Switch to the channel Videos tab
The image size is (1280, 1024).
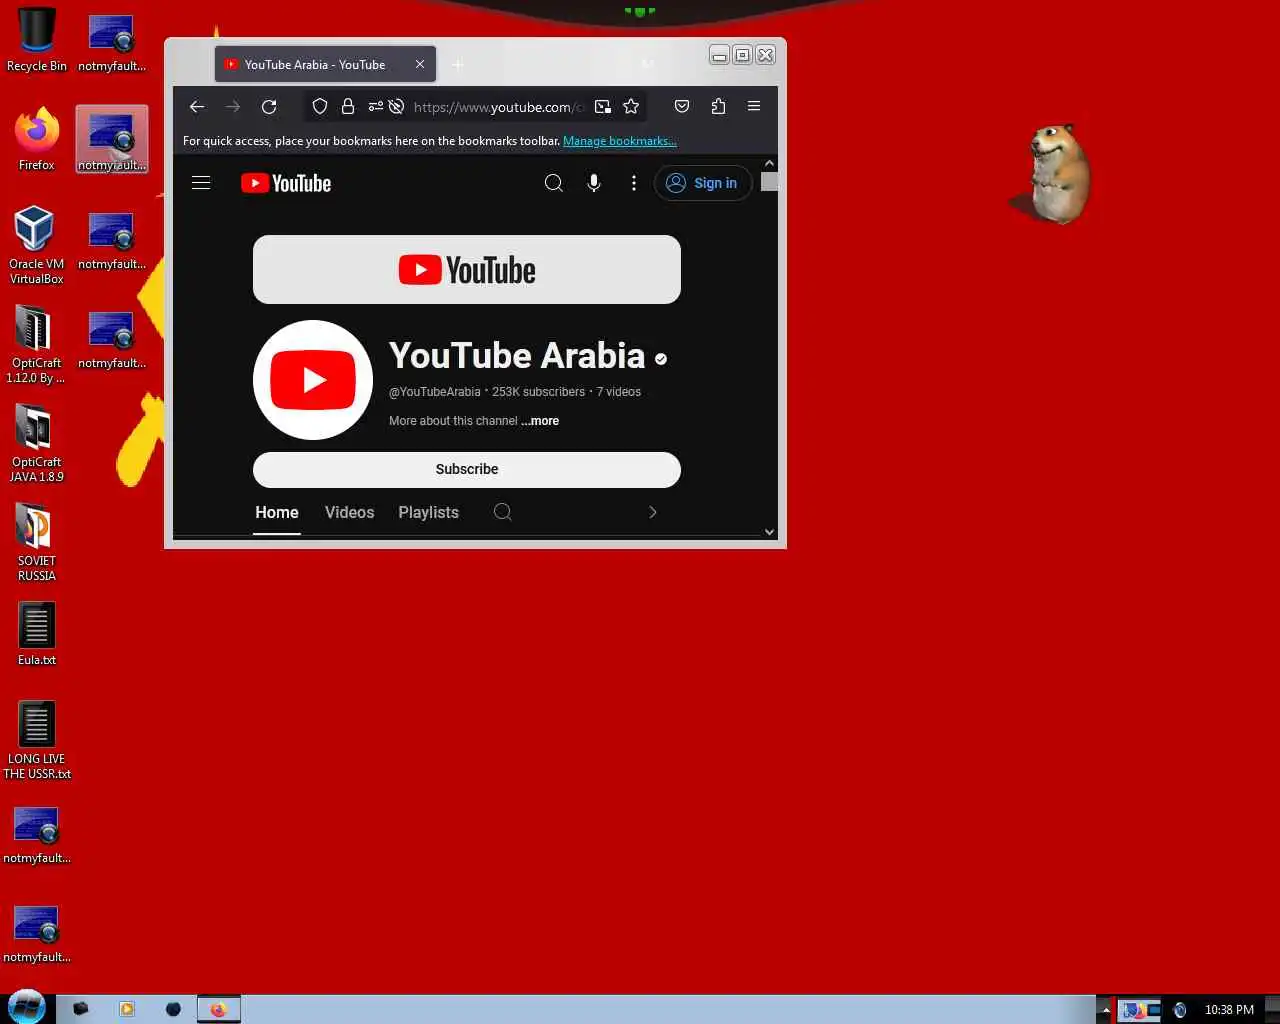[x=350, y=512]
